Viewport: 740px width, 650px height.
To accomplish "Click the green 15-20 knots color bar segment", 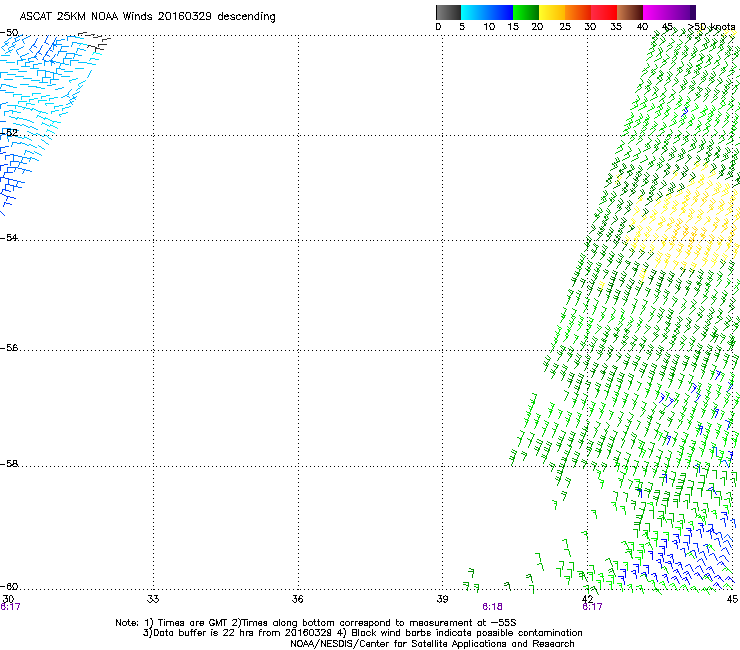I will point(526,12).
